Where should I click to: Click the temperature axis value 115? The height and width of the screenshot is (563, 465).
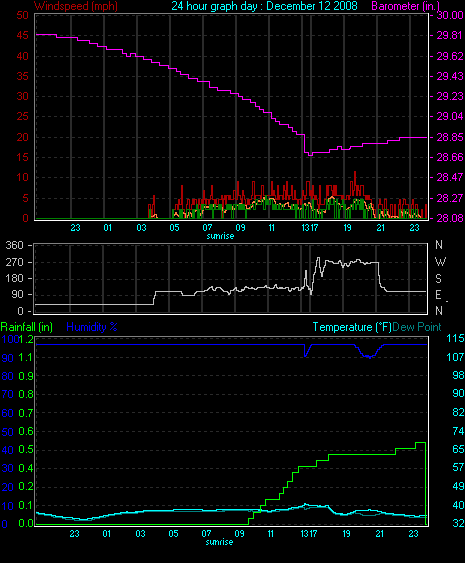(455, 338)
